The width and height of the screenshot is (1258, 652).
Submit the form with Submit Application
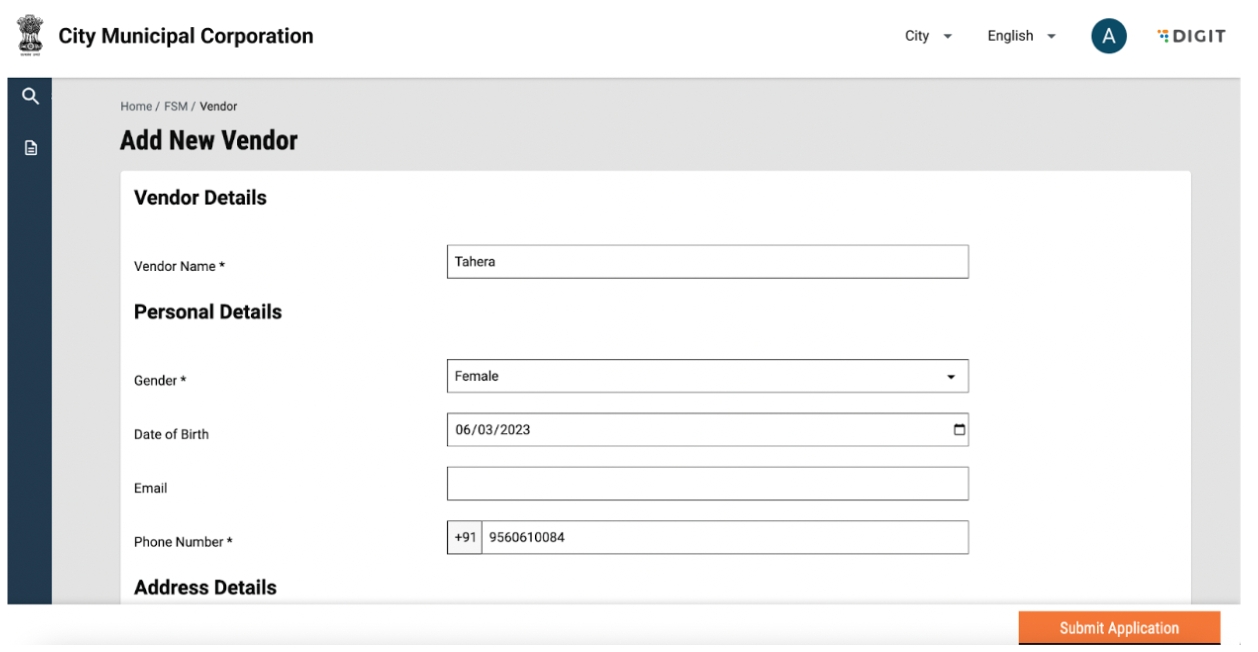(x=1119, y=628)
